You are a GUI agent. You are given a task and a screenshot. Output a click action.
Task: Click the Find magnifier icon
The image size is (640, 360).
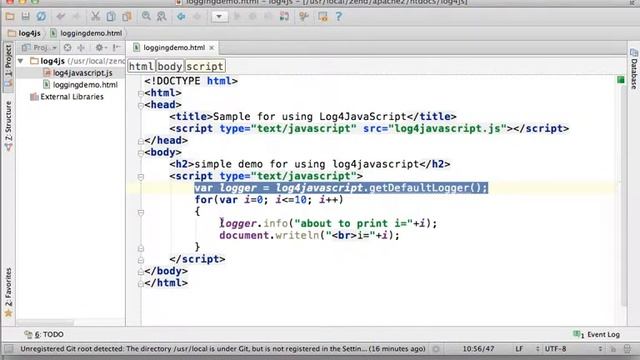pyautogui.click(x=146, y=16)
